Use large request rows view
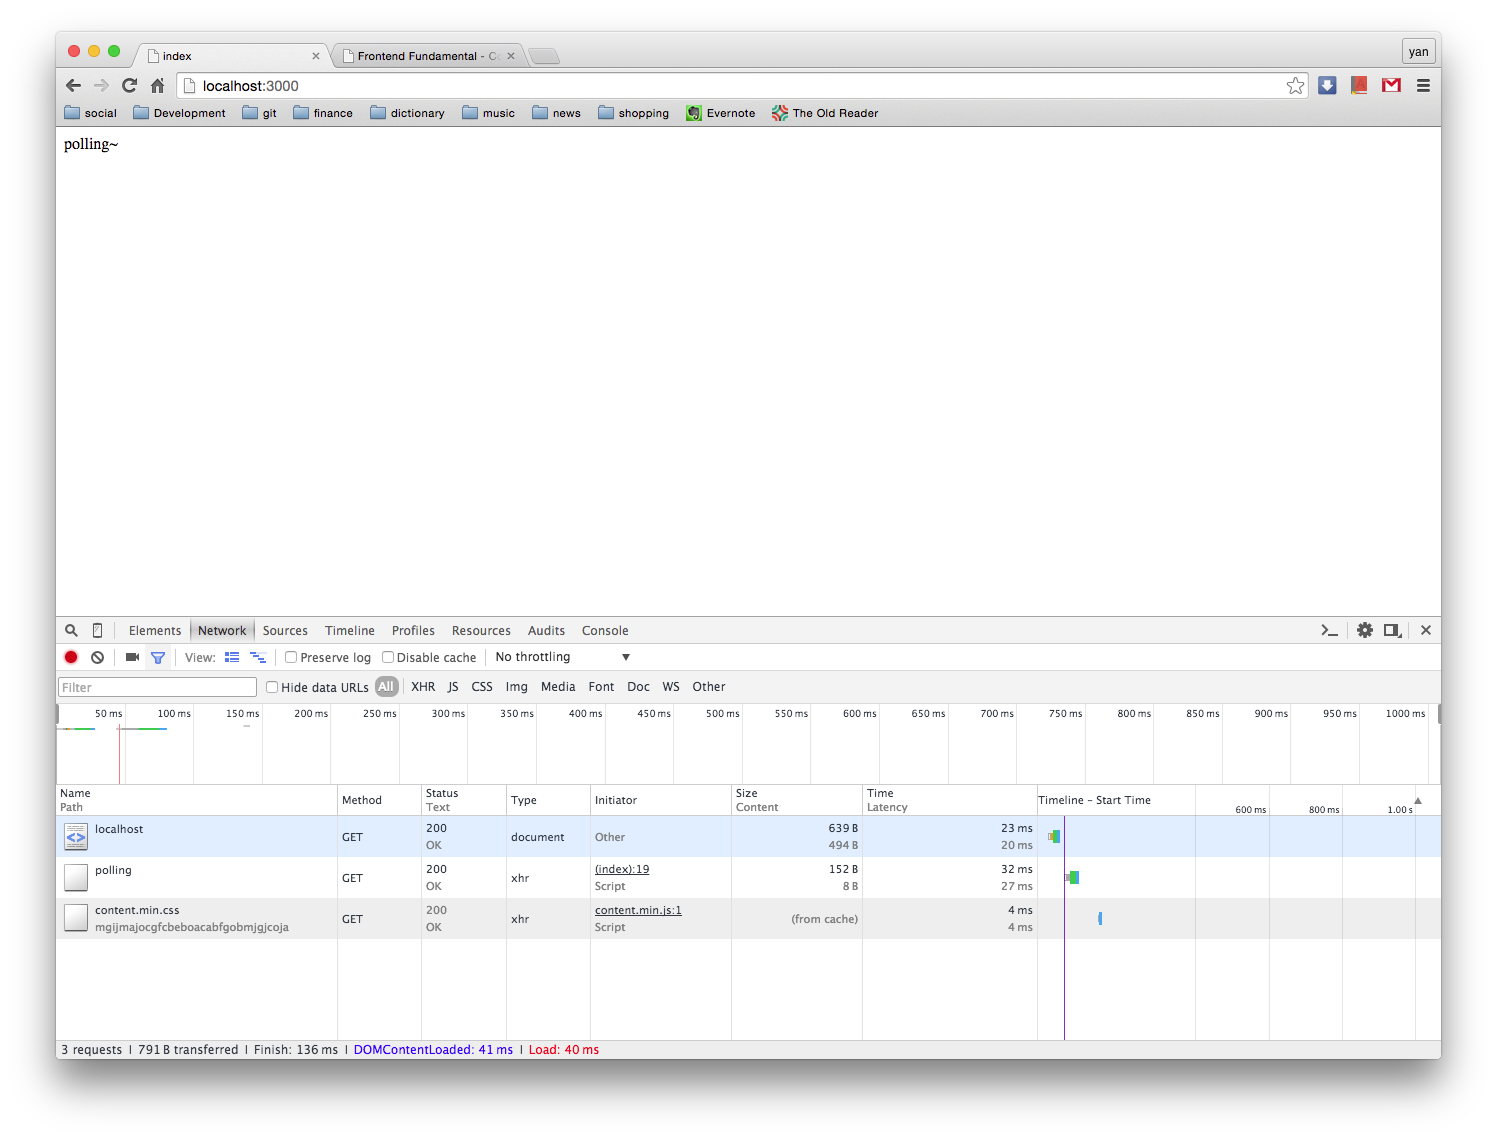Screen dimensions: 1497x1139 (x=232, y=657)
